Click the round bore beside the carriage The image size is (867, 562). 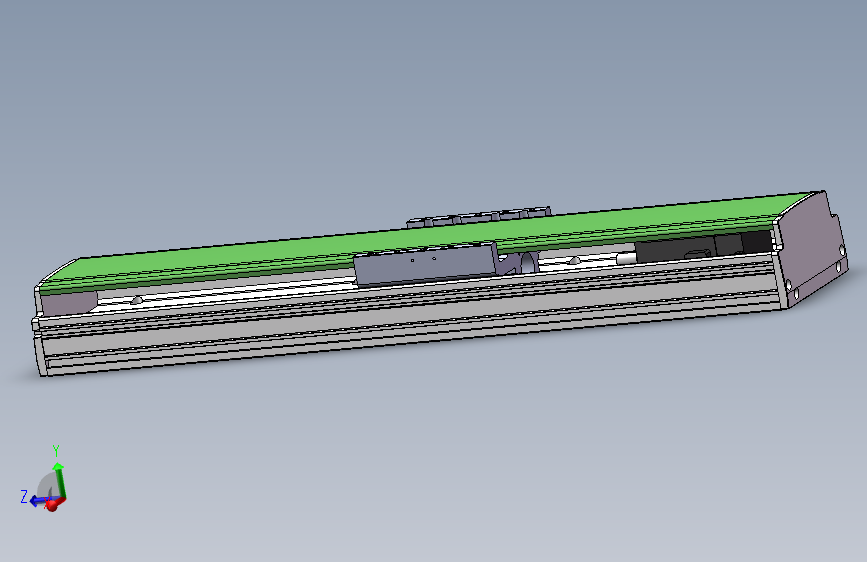point(528,263)
